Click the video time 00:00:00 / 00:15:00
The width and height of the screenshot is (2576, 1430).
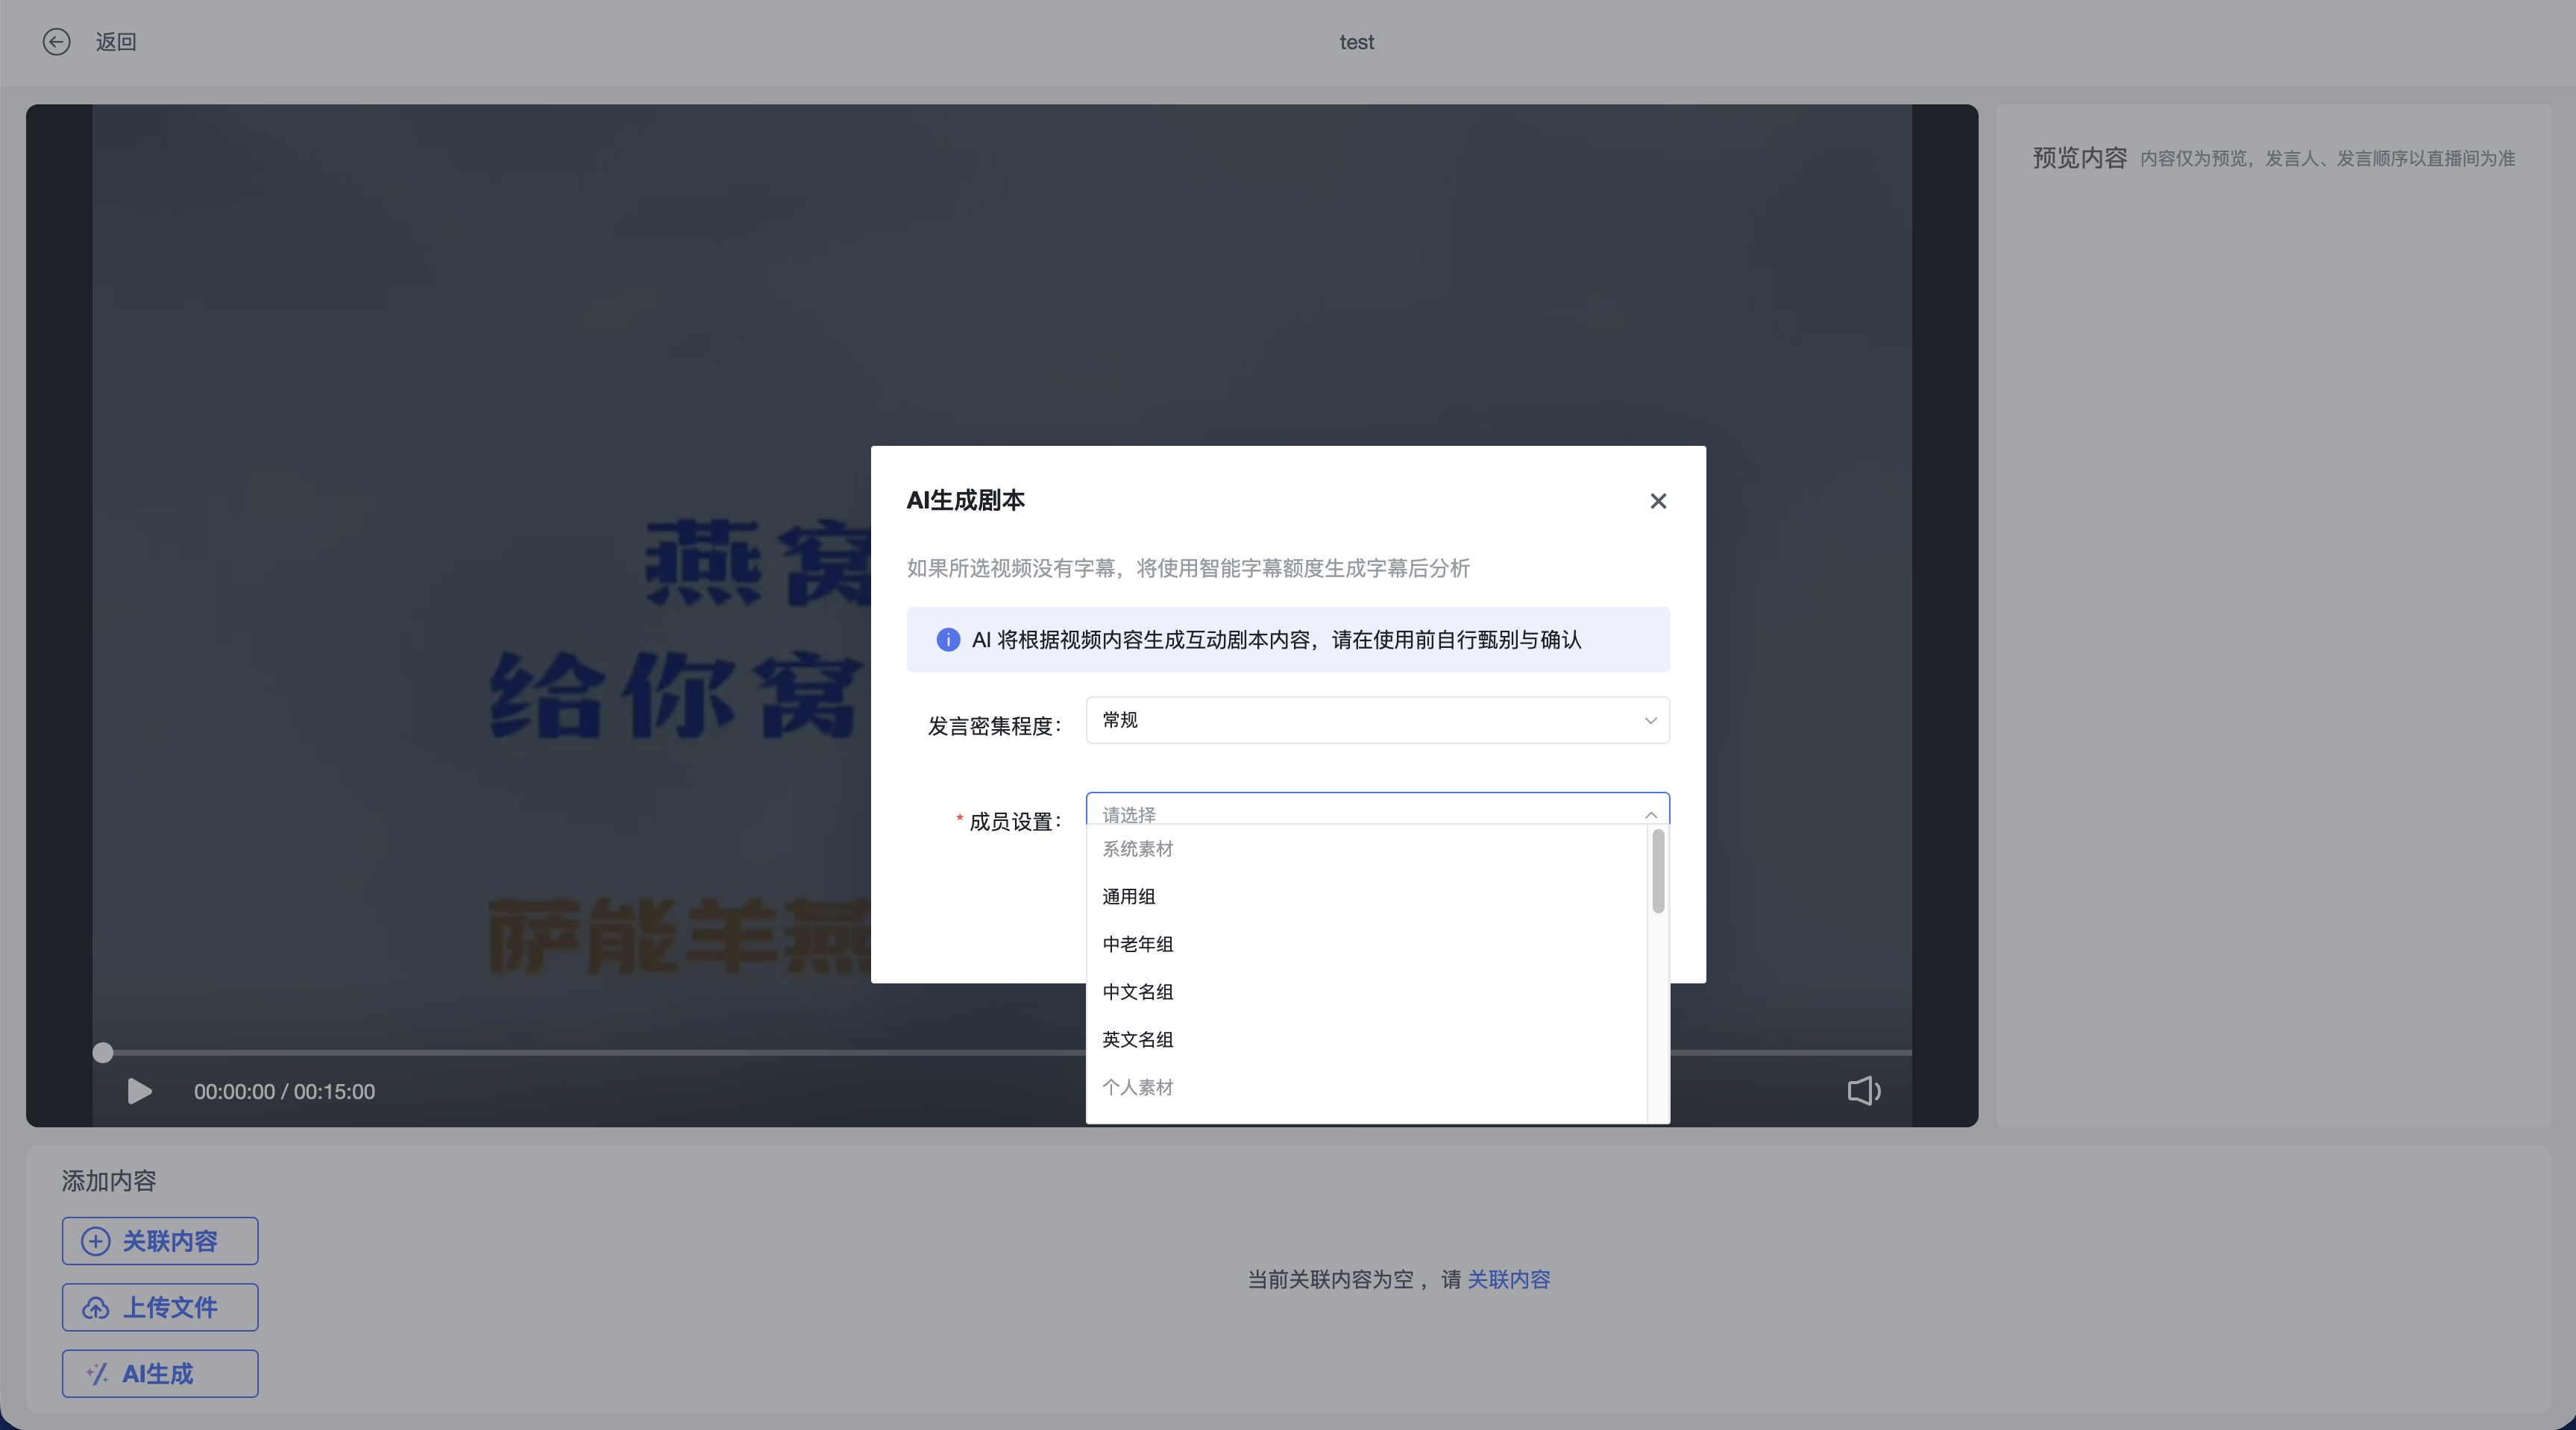pos(284,1092)
